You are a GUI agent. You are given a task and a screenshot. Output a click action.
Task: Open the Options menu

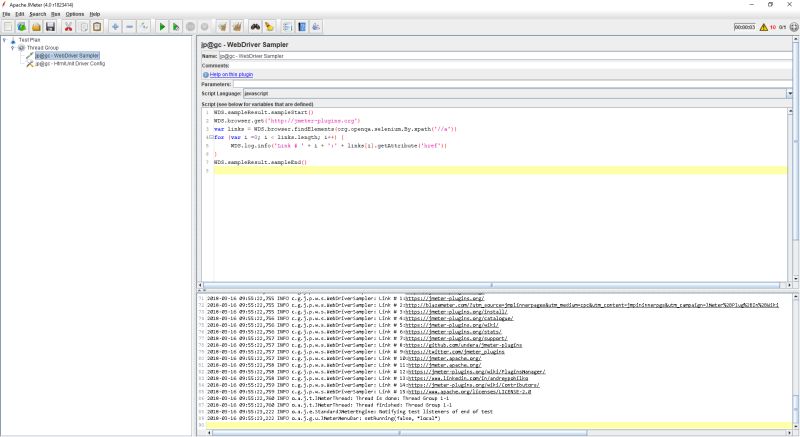[74, 14]
